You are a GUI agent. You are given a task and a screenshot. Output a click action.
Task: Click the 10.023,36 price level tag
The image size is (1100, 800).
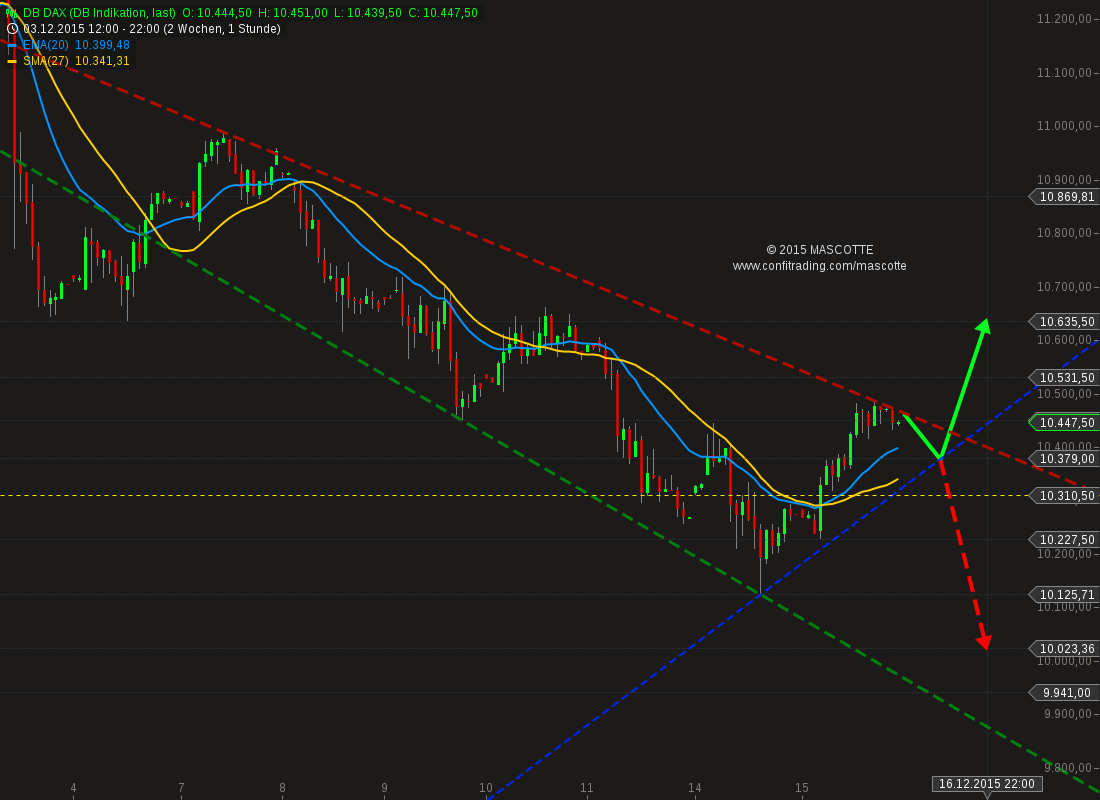1064,648
